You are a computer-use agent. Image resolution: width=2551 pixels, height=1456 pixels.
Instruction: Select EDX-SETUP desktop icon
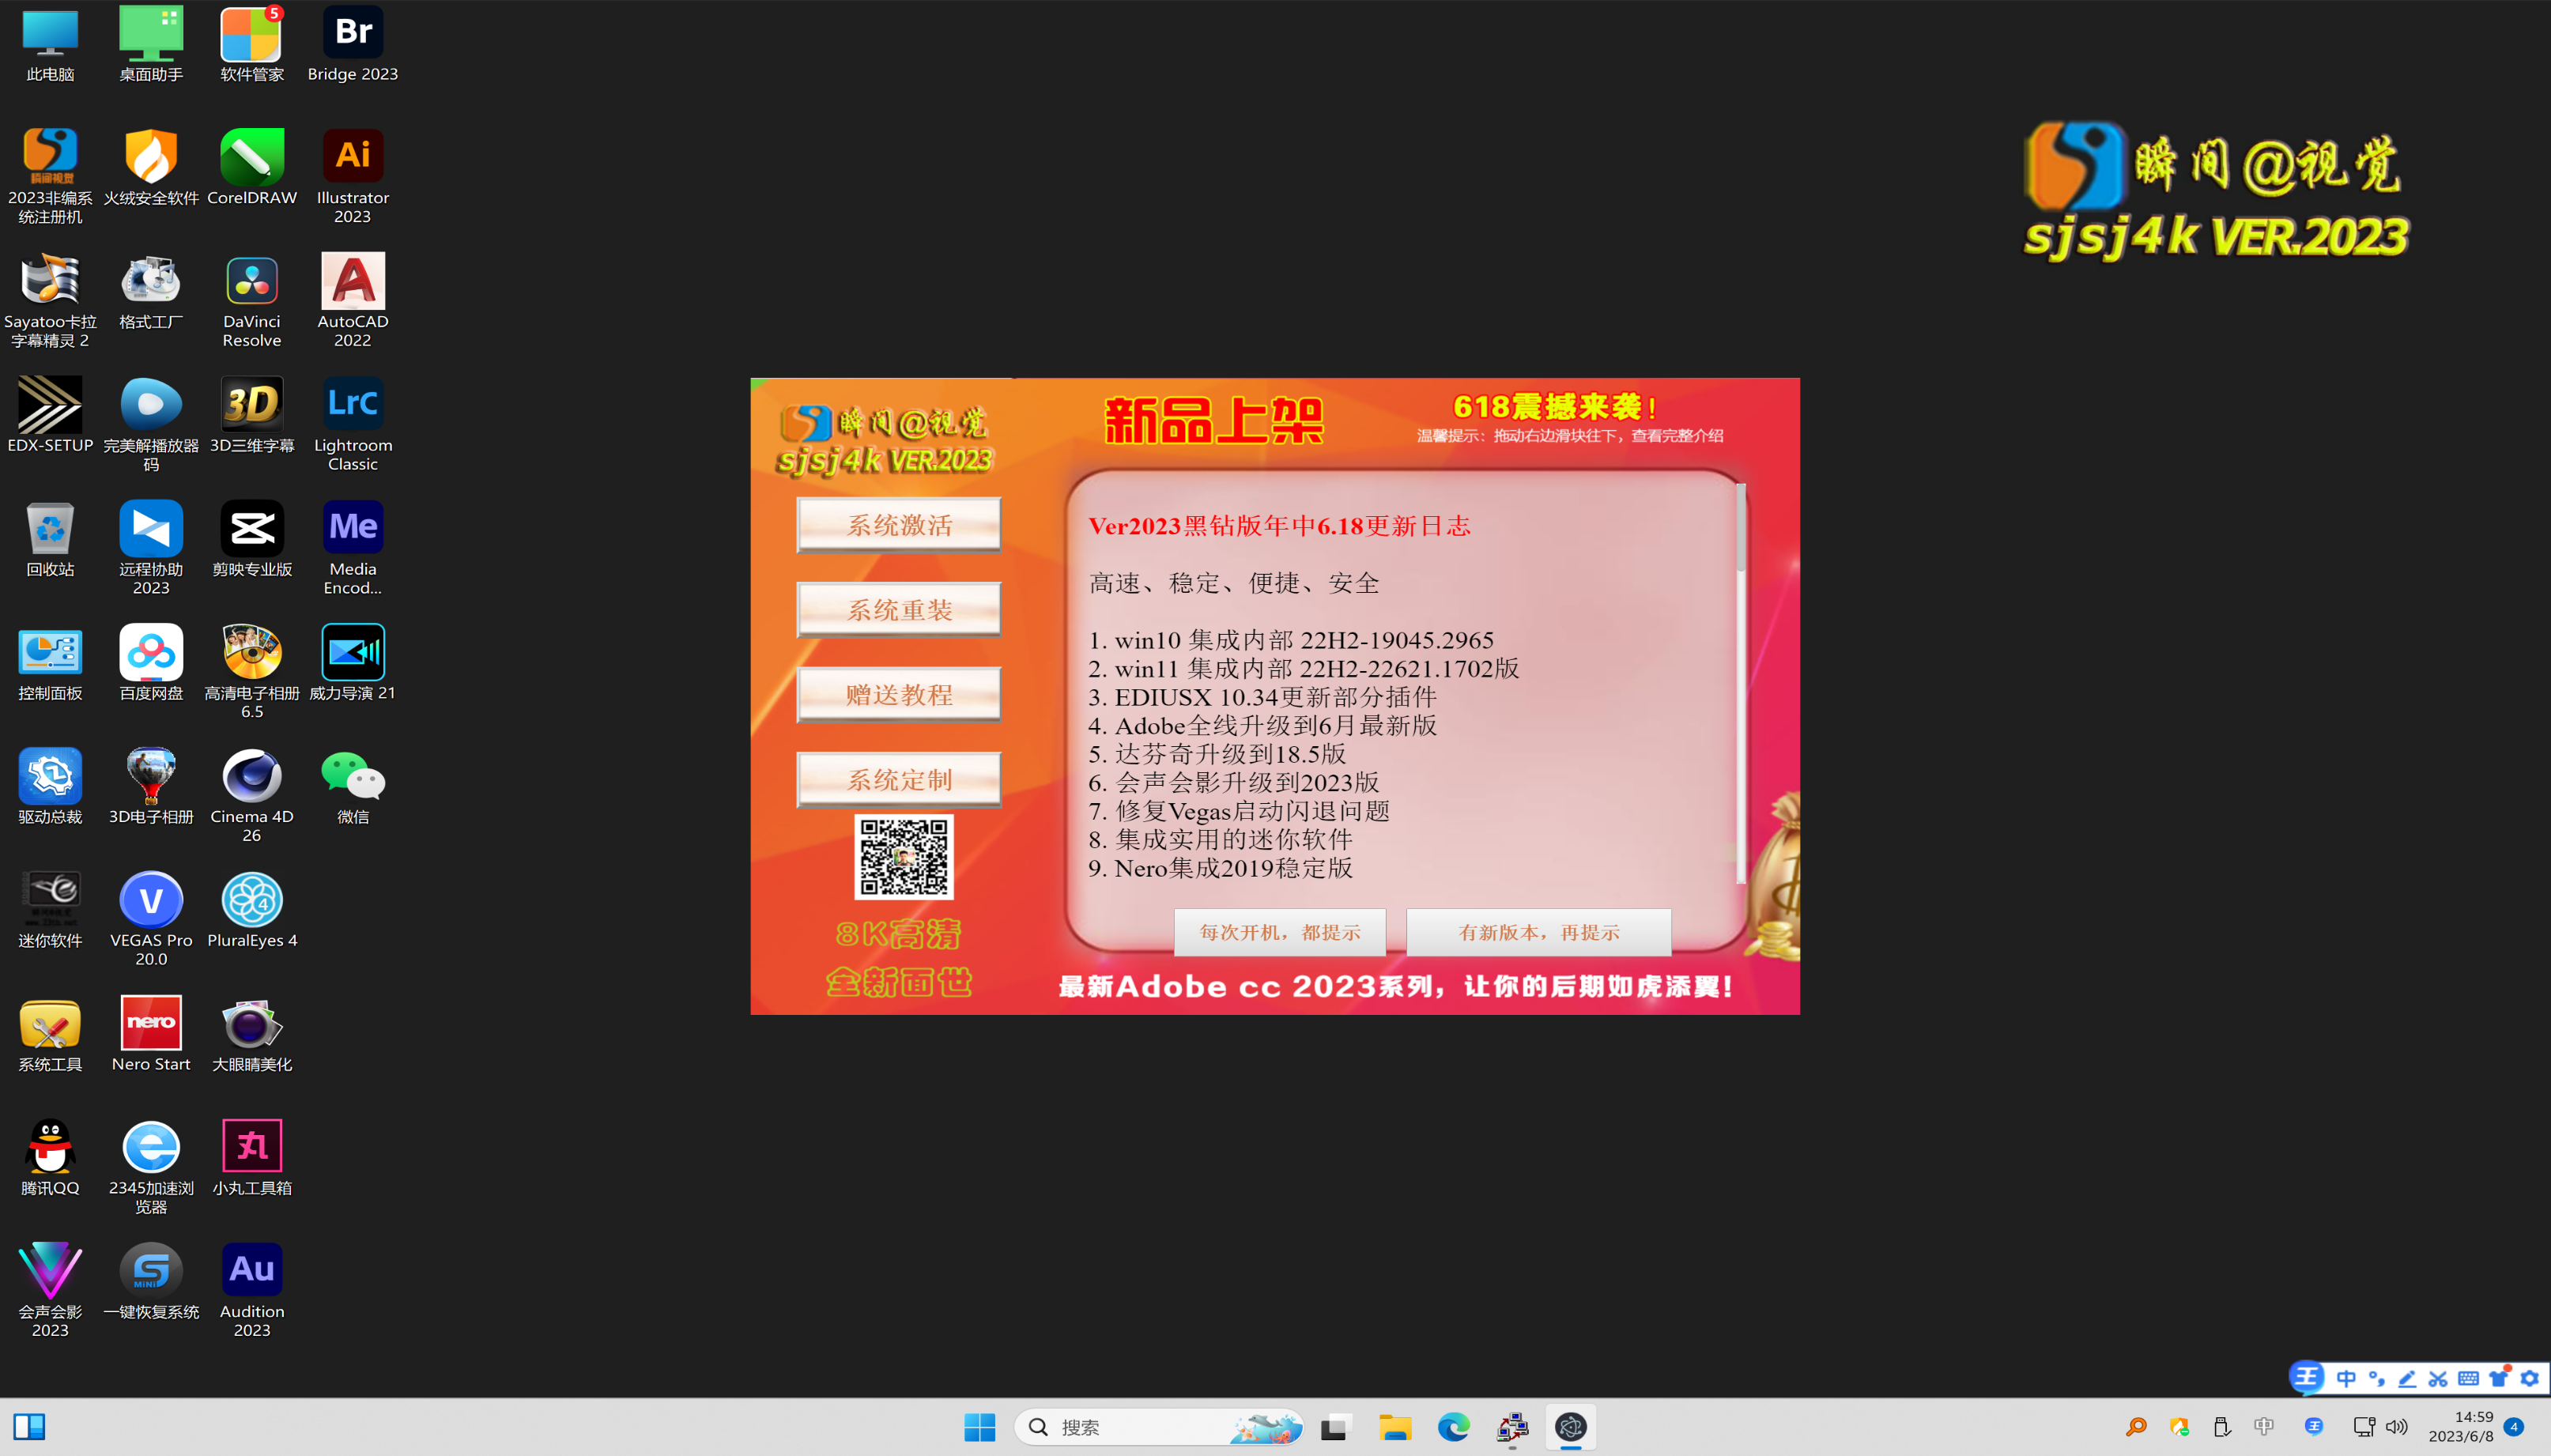(x=50, y=415)
